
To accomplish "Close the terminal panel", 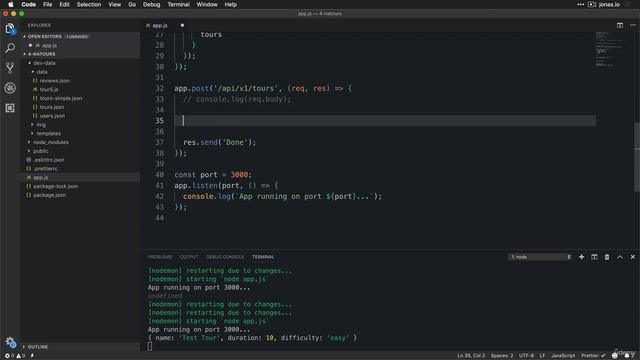I will click(x=633, y=257).
